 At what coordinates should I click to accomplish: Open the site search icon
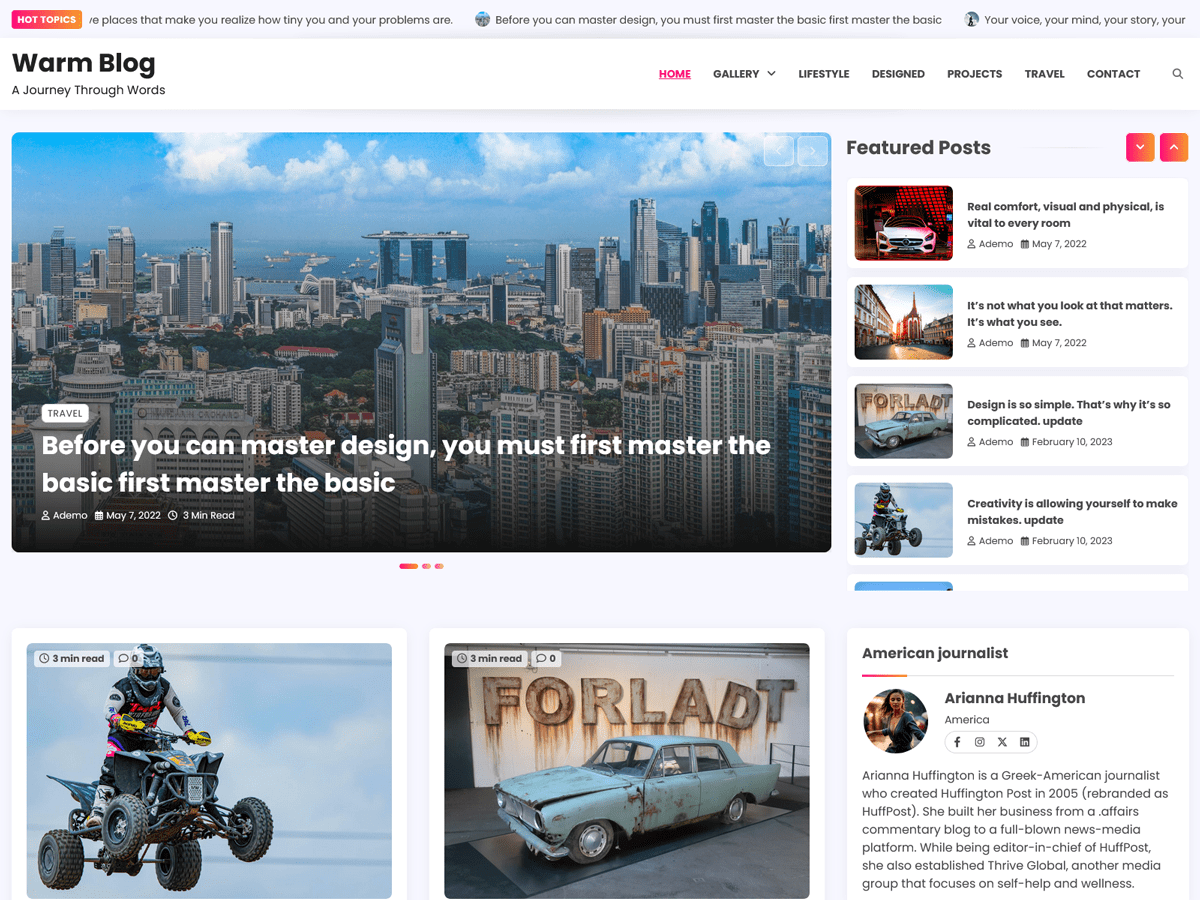click(x=1177, y=73)
